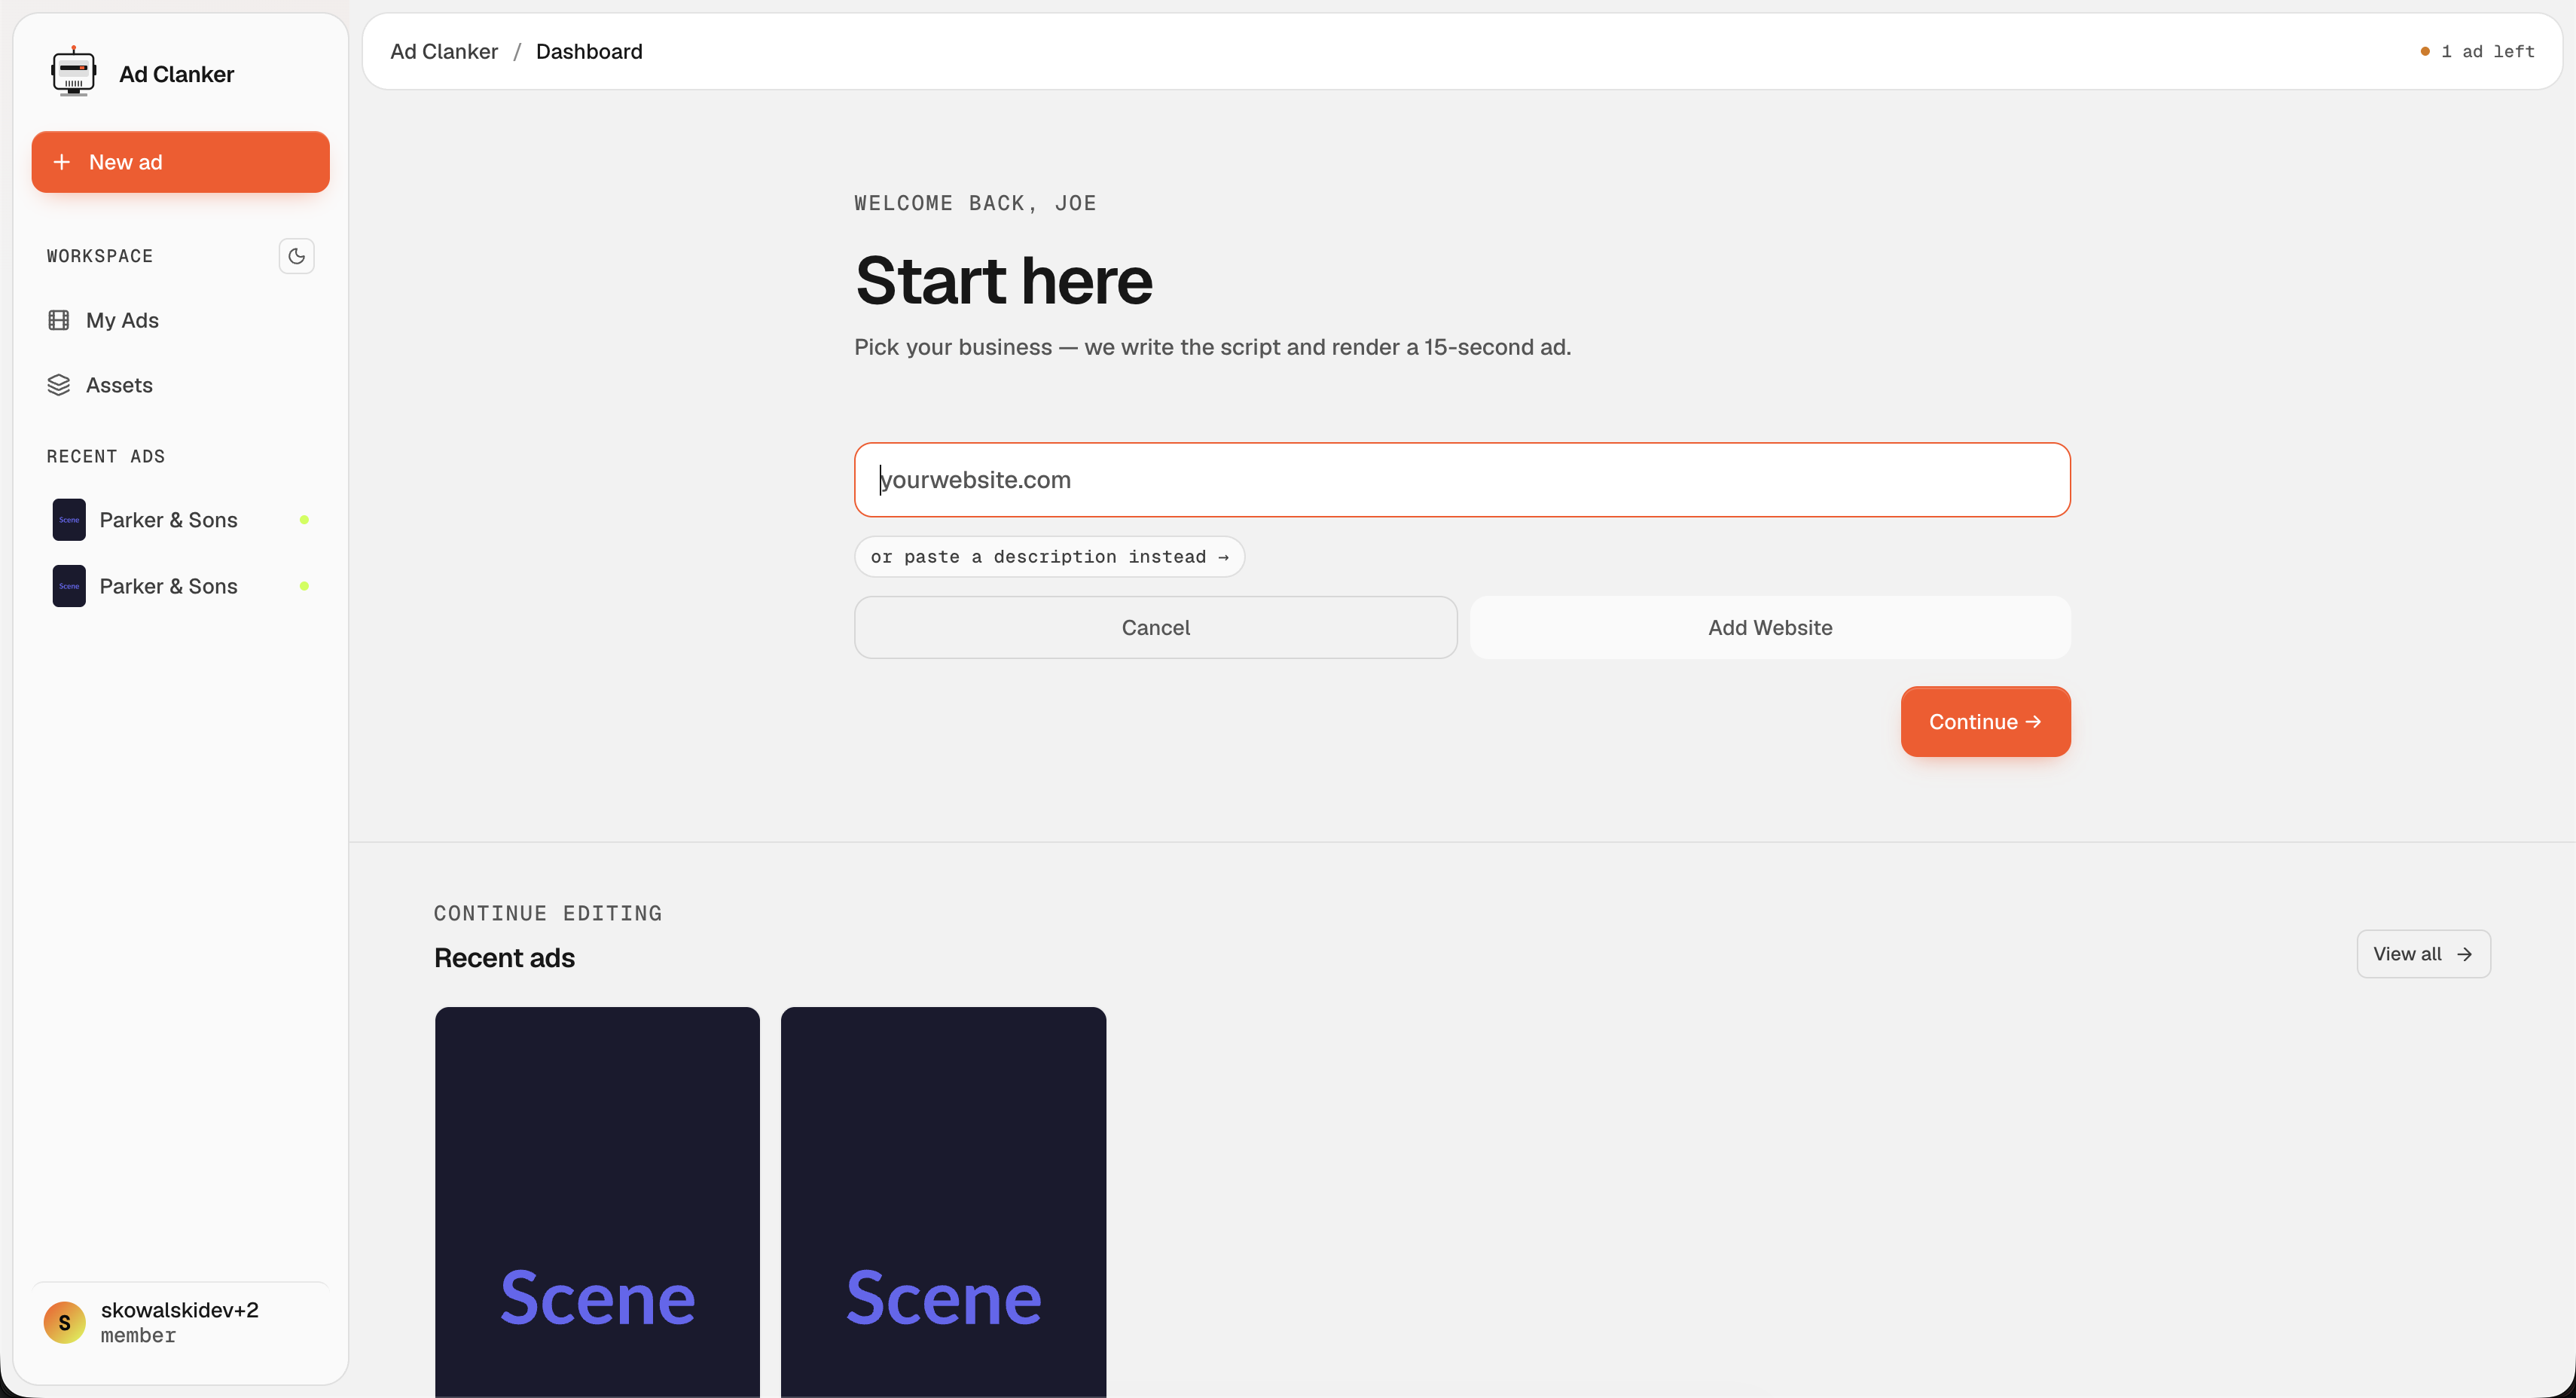Open the second Scene ad card
The width and height of the screenshot is (2576, 1398).
pyautogui.click(x=943, y=1202)
